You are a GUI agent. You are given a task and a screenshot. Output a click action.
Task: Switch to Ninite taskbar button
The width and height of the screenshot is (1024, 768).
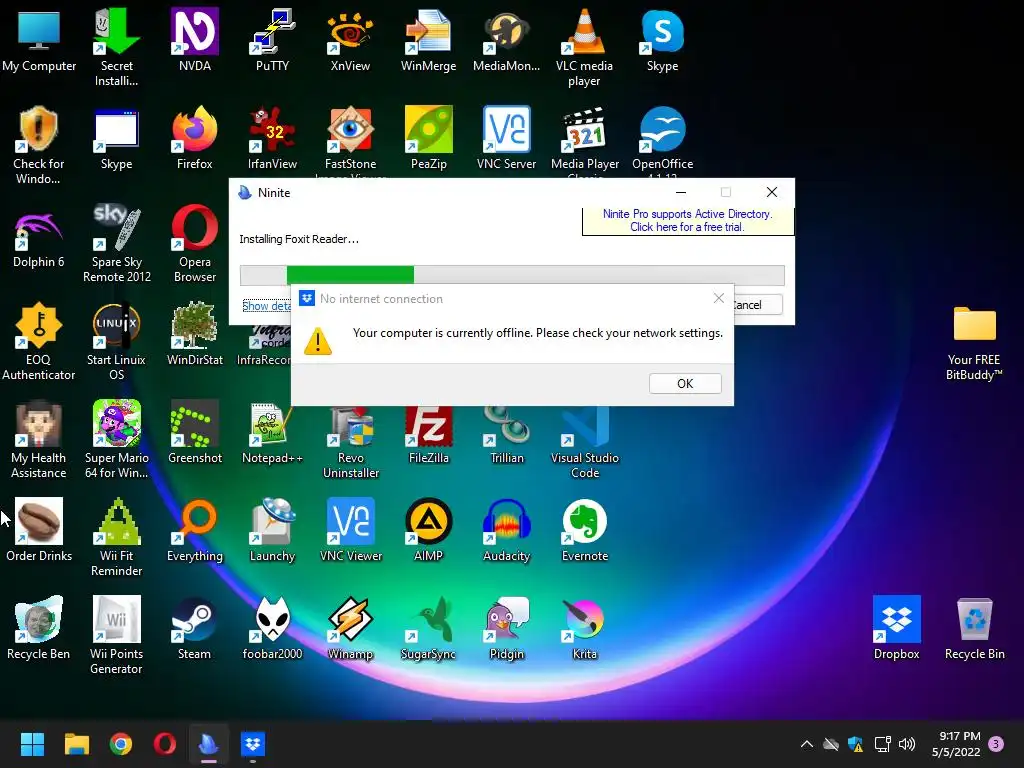pos(208,744)
